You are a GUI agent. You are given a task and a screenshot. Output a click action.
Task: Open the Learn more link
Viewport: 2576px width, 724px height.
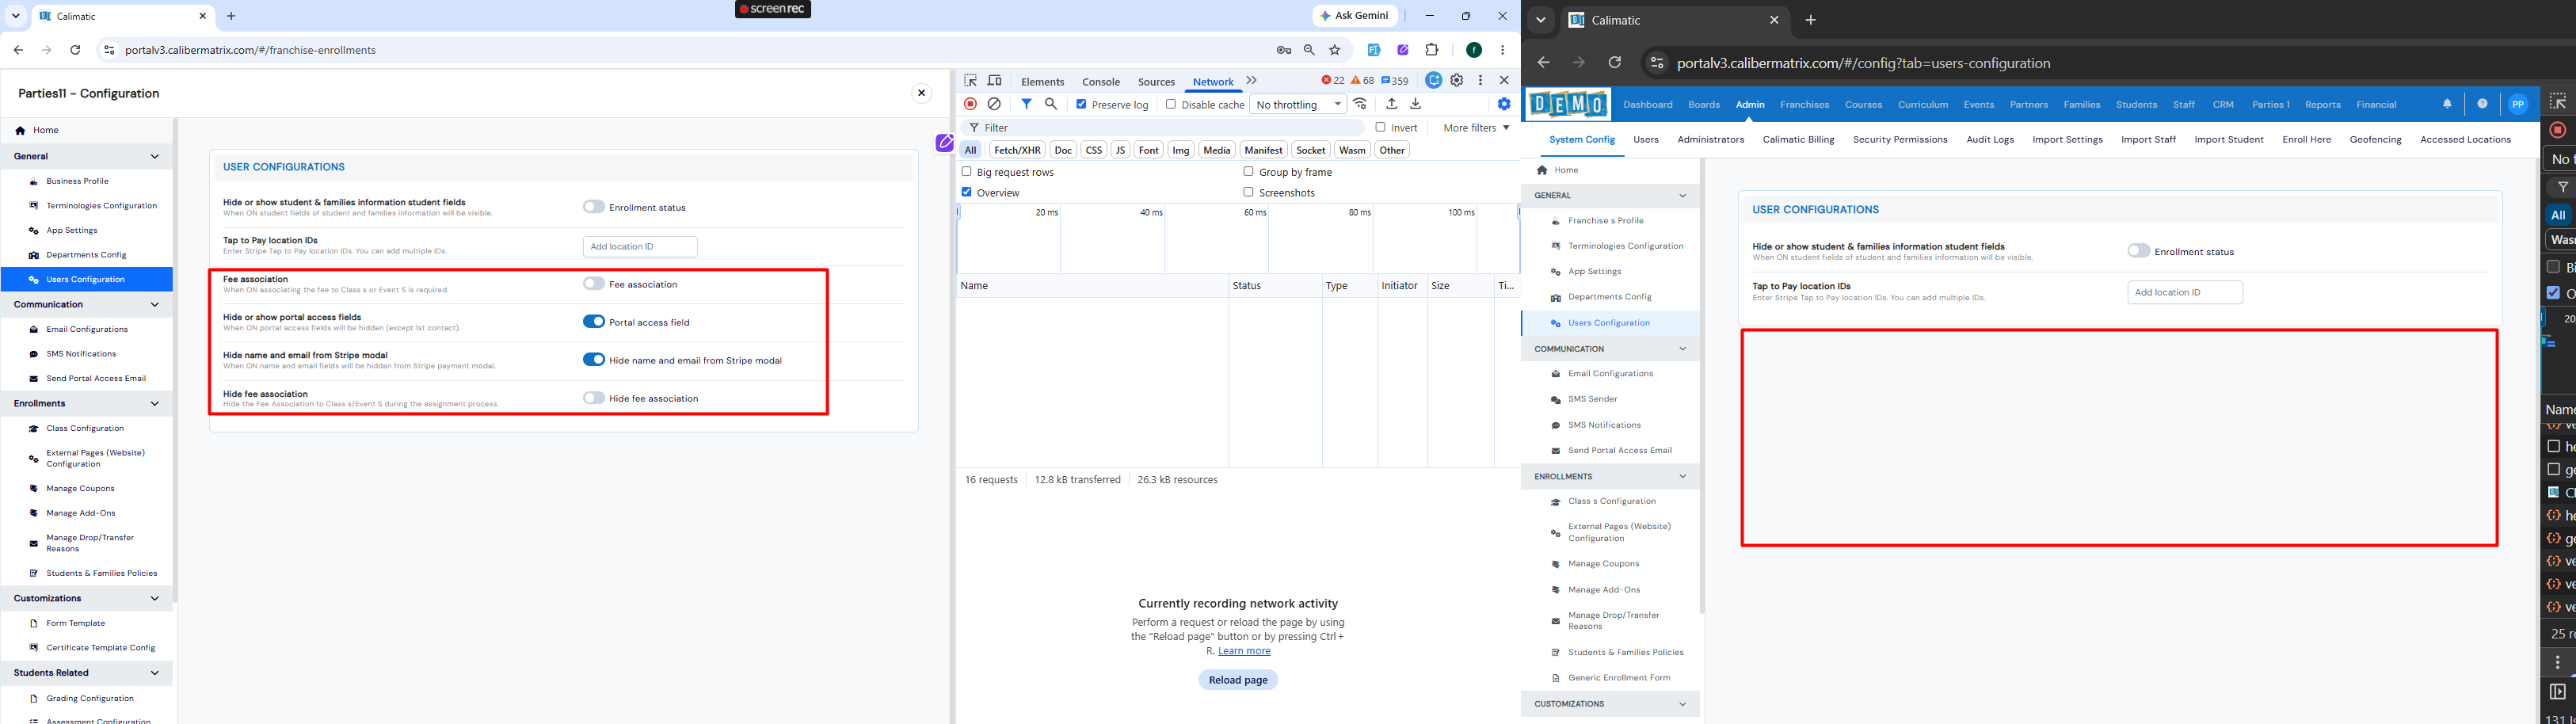click(1244, 651)
